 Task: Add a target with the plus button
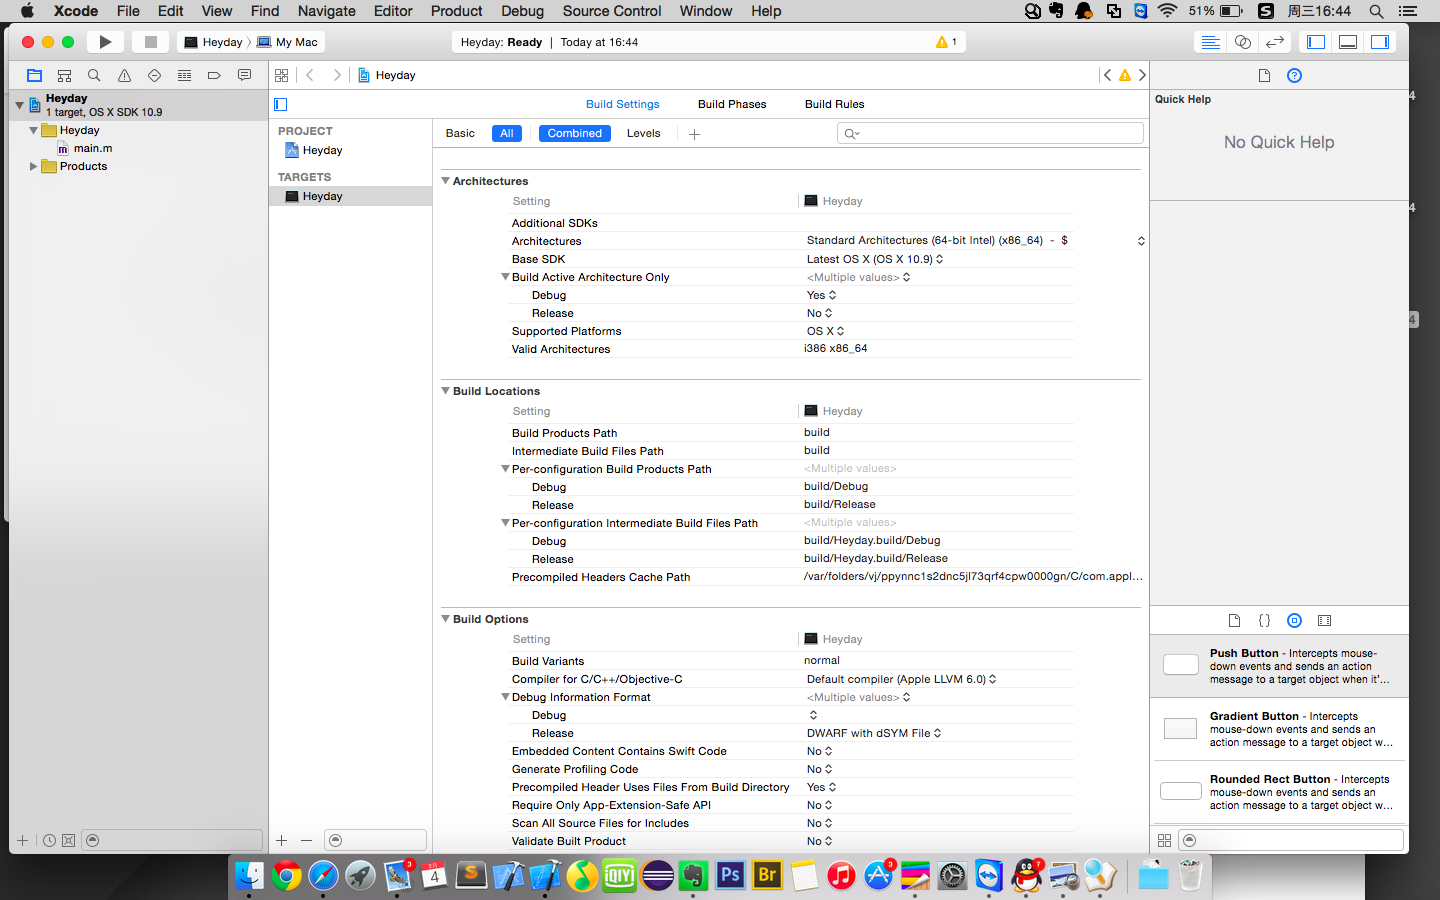pyautogui.click(x=282, y=841)
